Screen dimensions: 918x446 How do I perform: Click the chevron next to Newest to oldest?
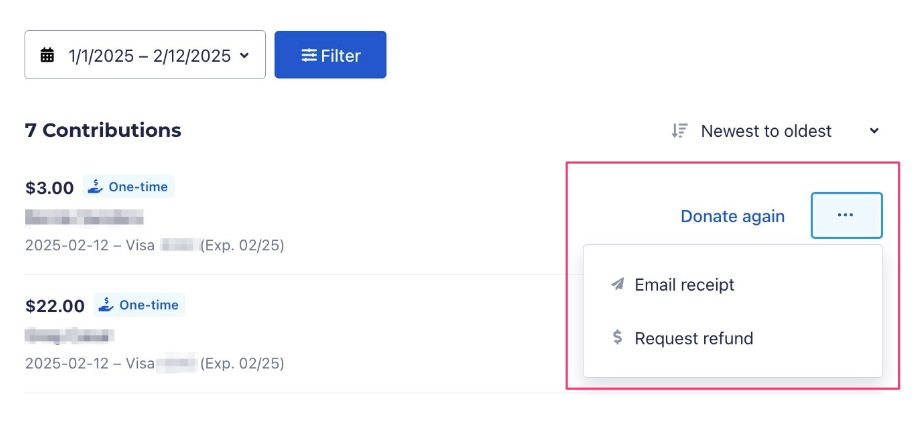pyautogui.click(x=874, y=131)
